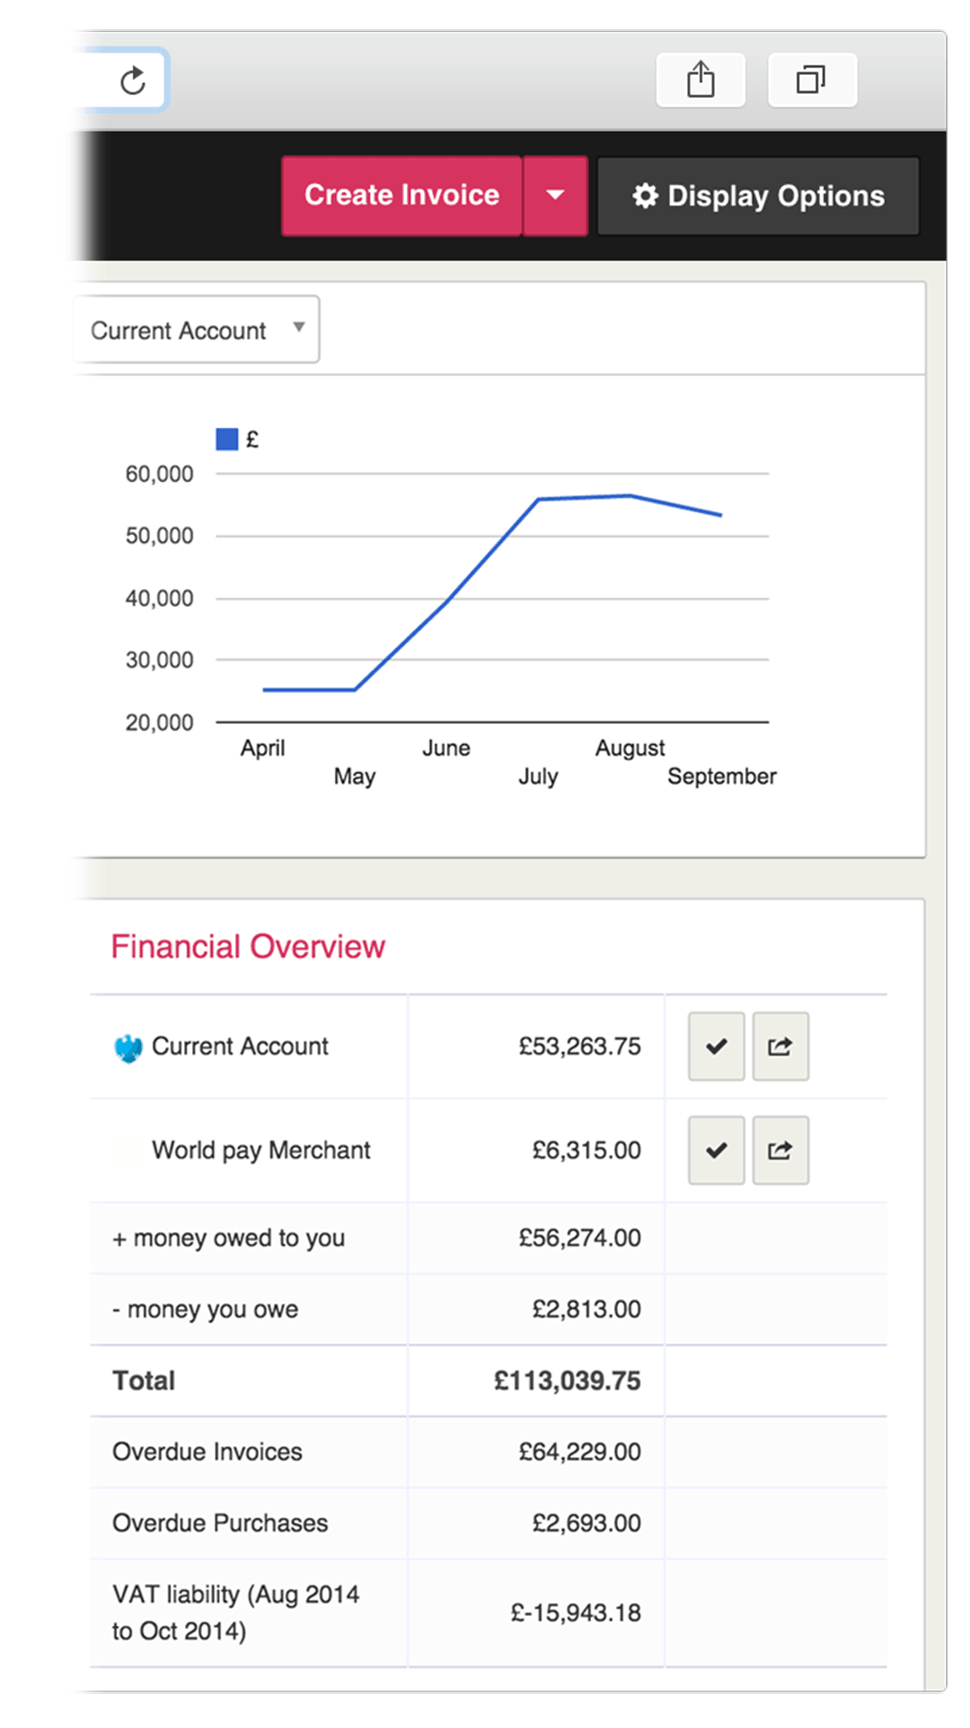Open the browser tabs overview icon
The width and height of the screenshot is (970, 1728).
coord(811,80)
